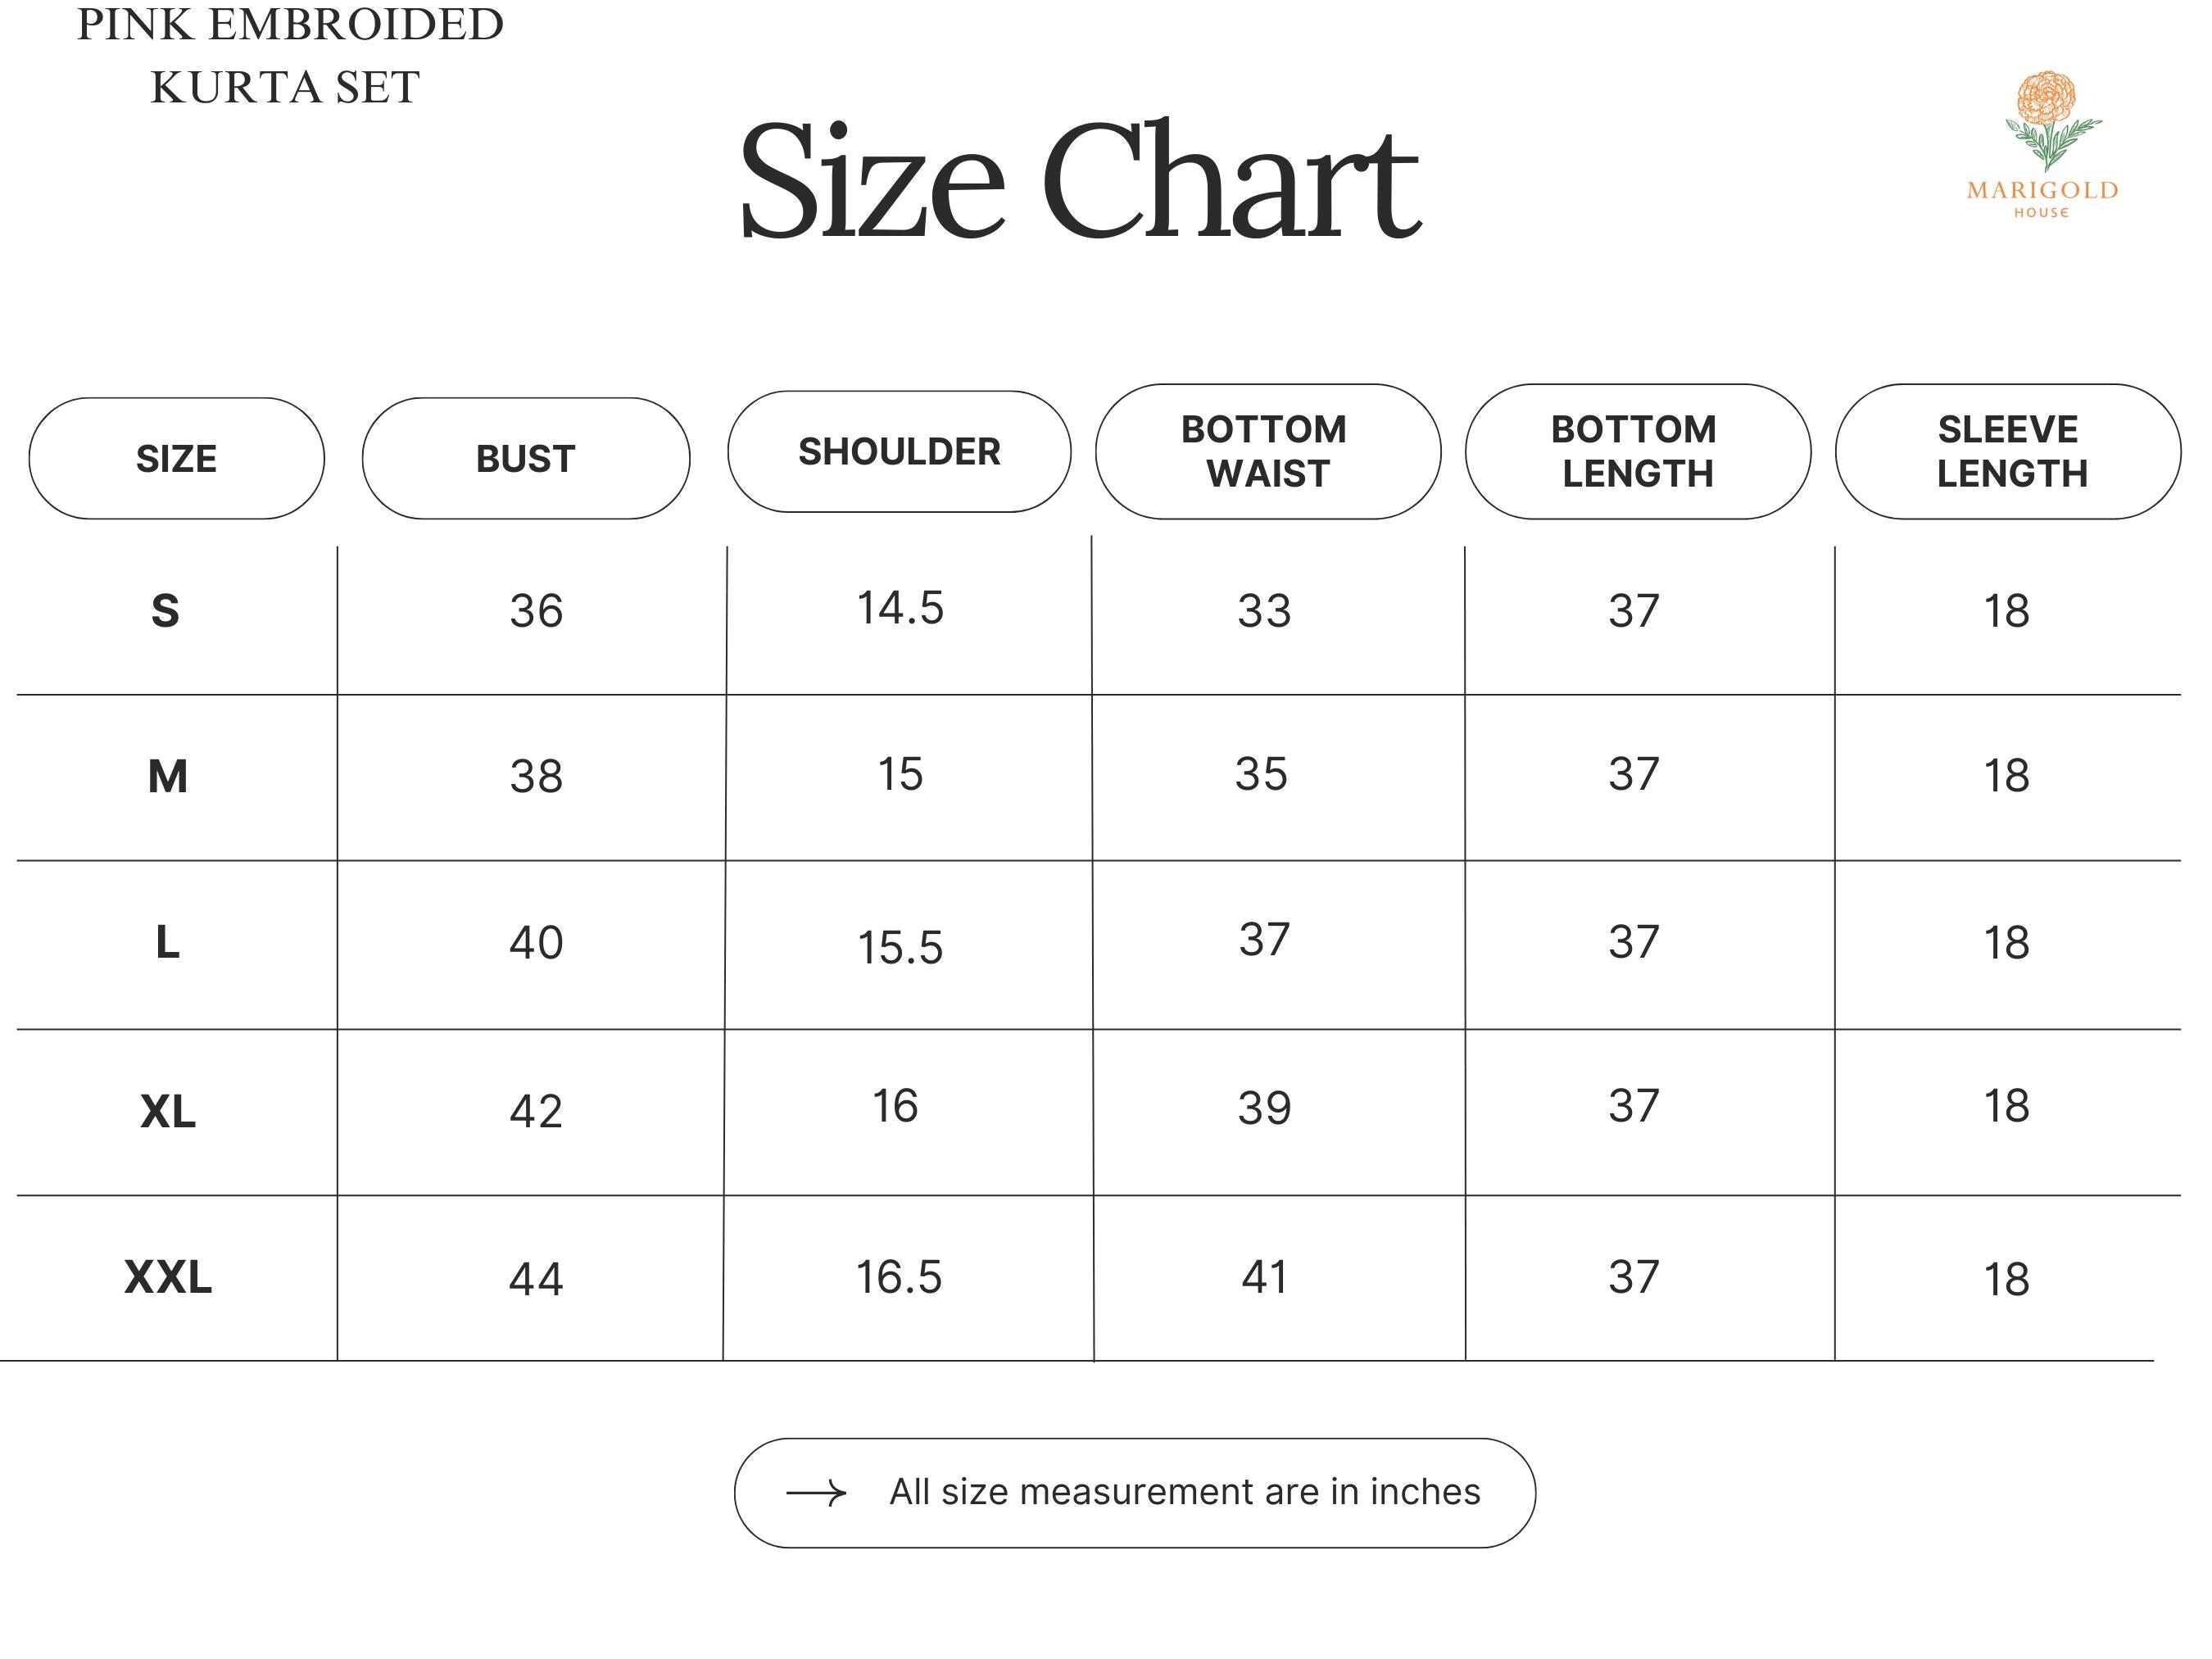Click the SIZE column header pill
This screenshot has width=2212, height=1659.
tap(176, 458)
